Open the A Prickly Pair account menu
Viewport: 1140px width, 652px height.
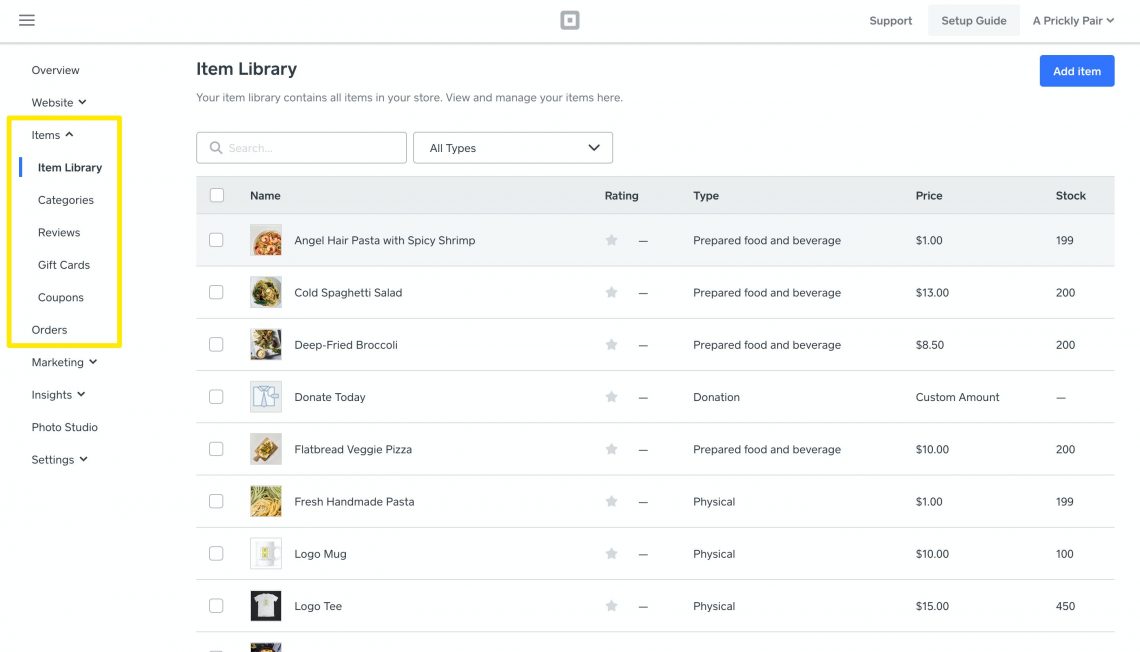(1072, 20)
